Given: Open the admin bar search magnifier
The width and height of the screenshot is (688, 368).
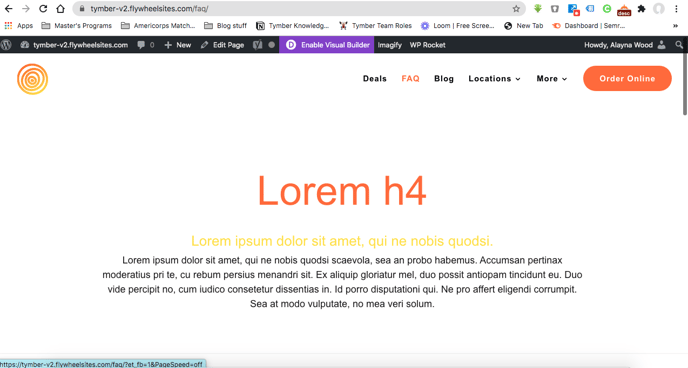Looking at the screenshot, I should (x=679, y=45).
